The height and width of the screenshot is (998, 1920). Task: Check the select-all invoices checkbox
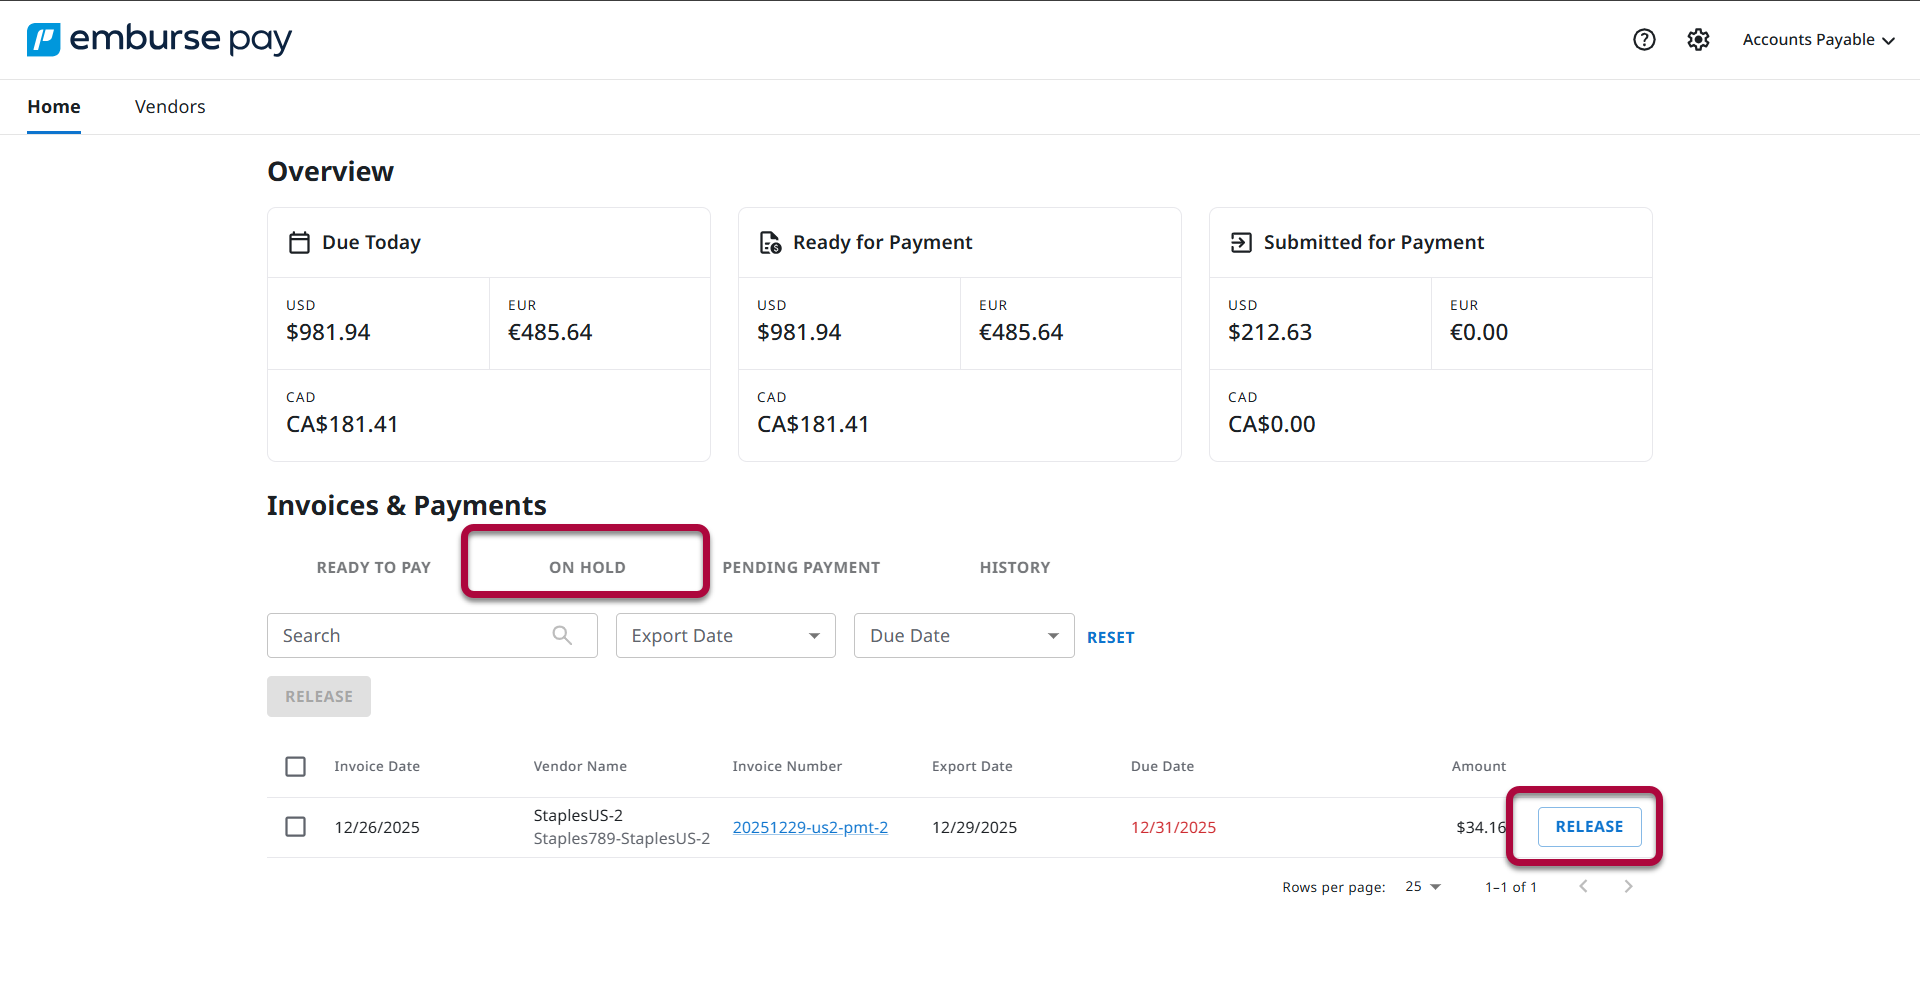tap(295, 766)
